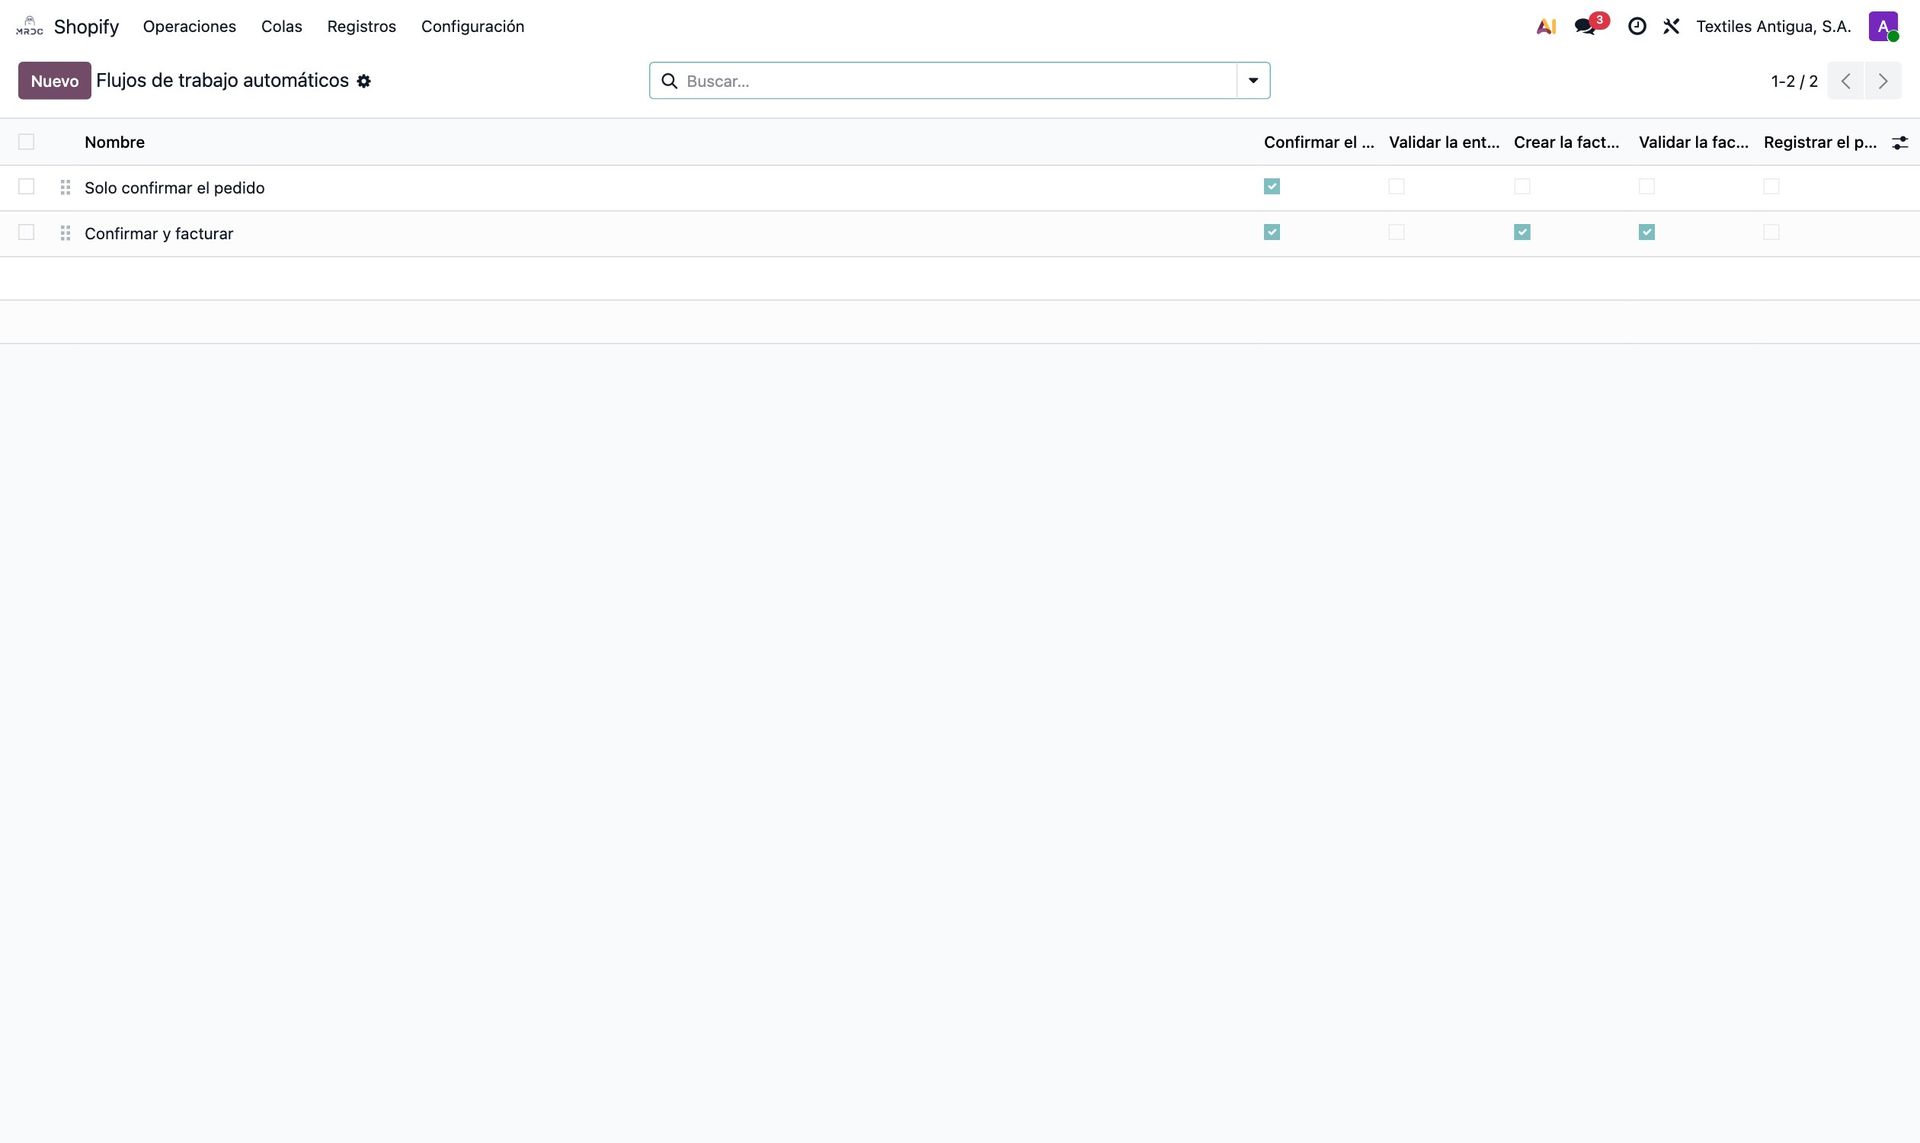
Task: Grab drag handle of Confirmar y facturar
Action: click(x=65, y=233)
